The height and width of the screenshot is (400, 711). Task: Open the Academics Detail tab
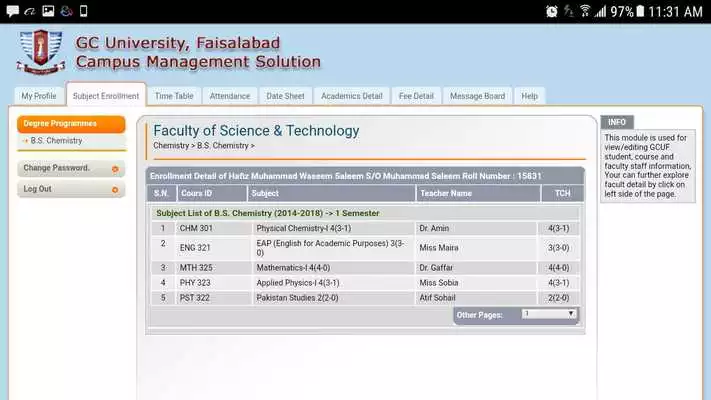pos(352,96)
